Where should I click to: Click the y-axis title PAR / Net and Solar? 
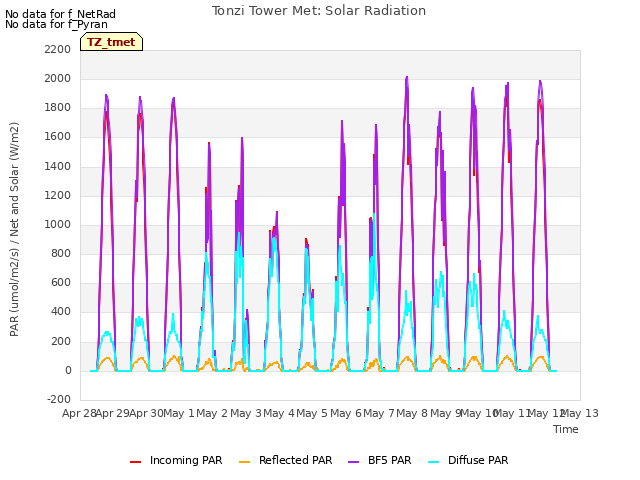(x=14, y=229)
